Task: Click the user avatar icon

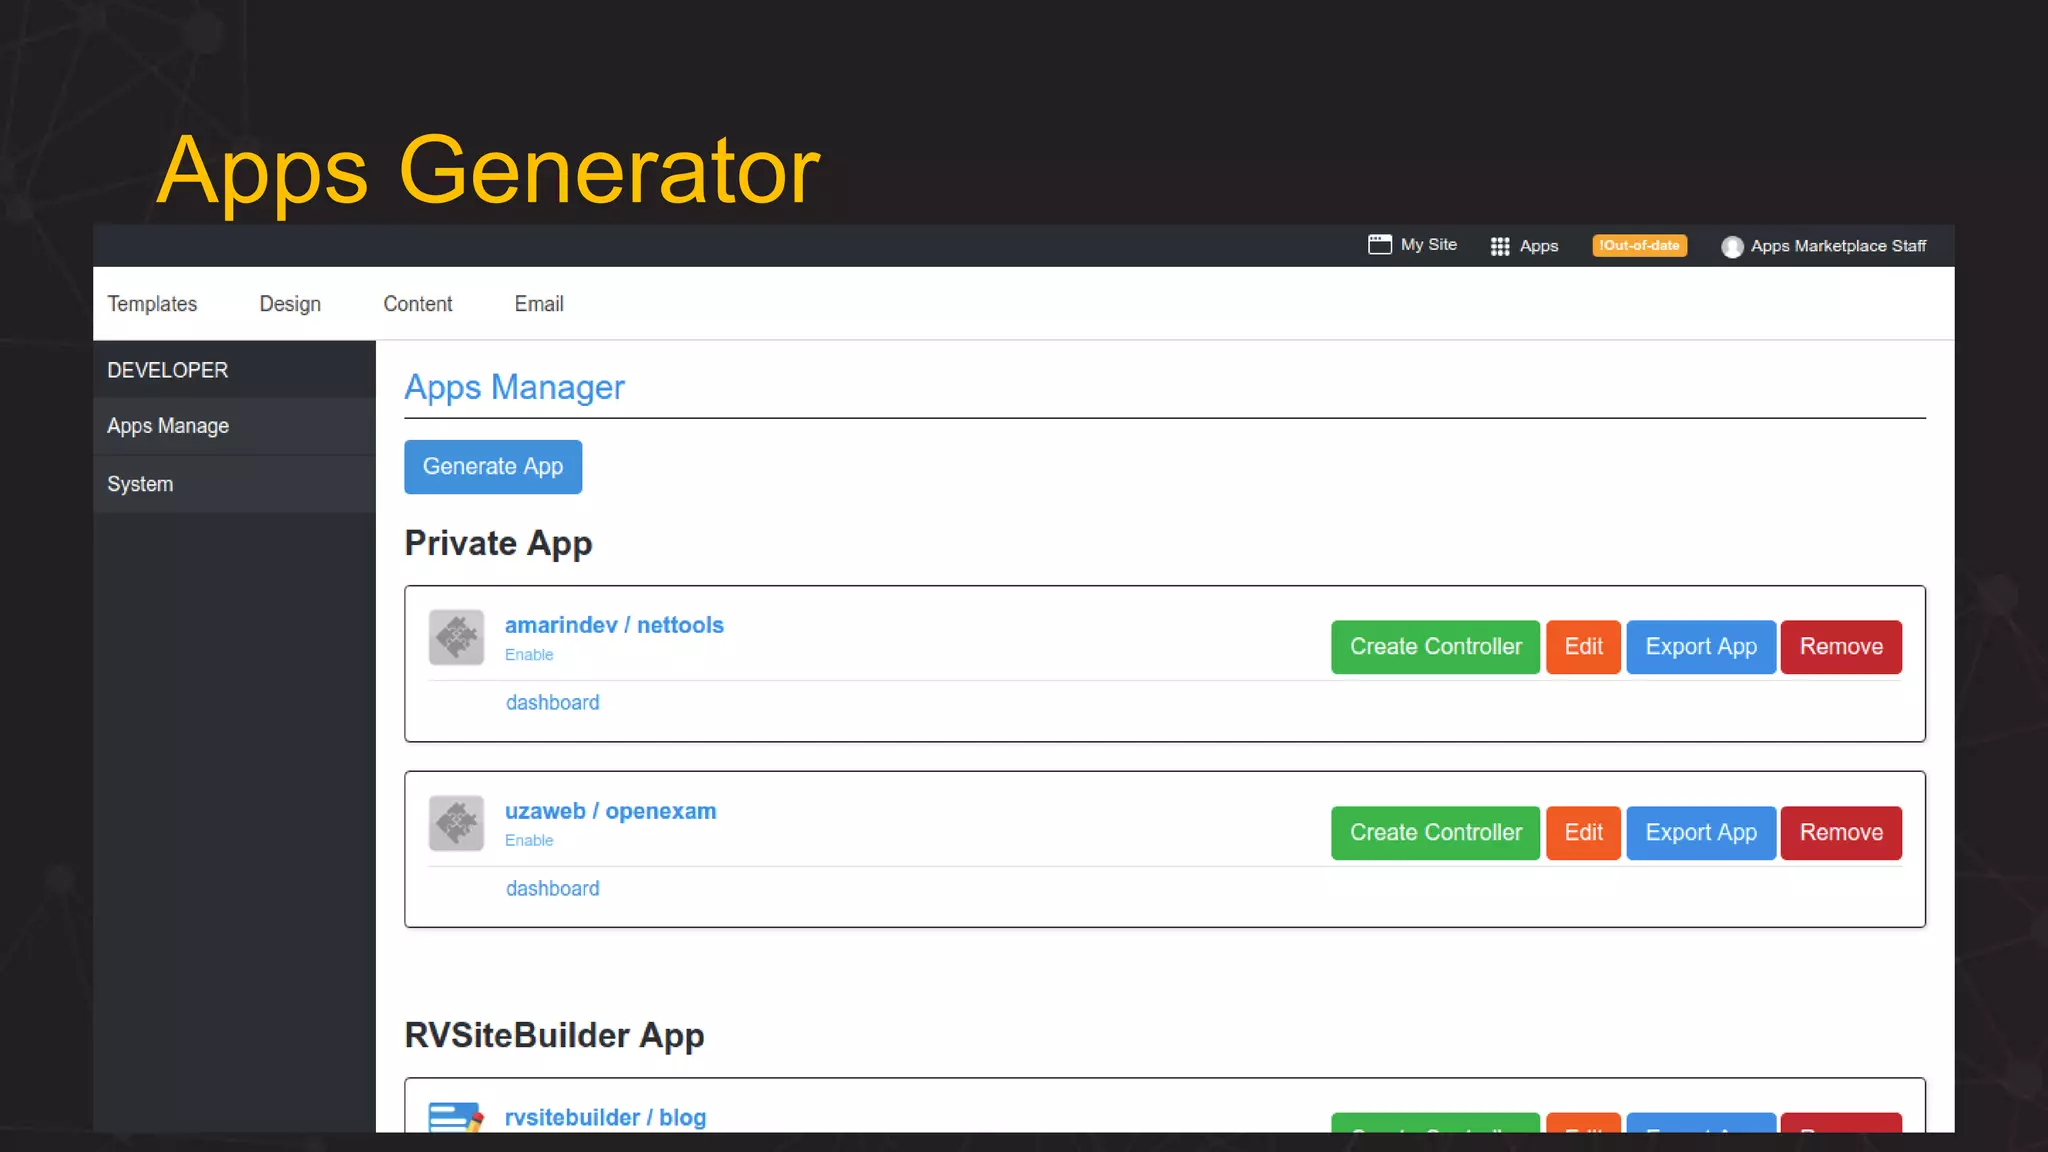Action: [x=1732, y=246]
